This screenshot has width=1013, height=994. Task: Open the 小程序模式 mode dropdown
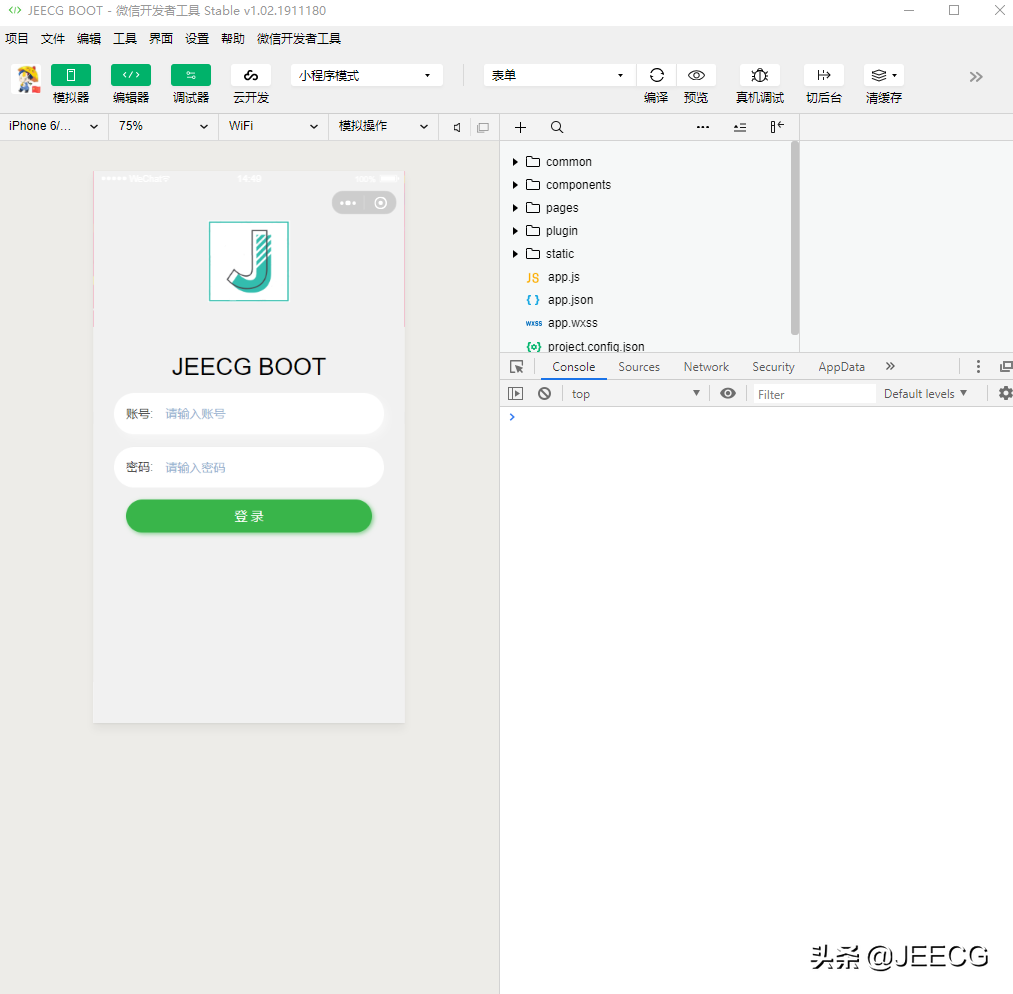(366, 76)
